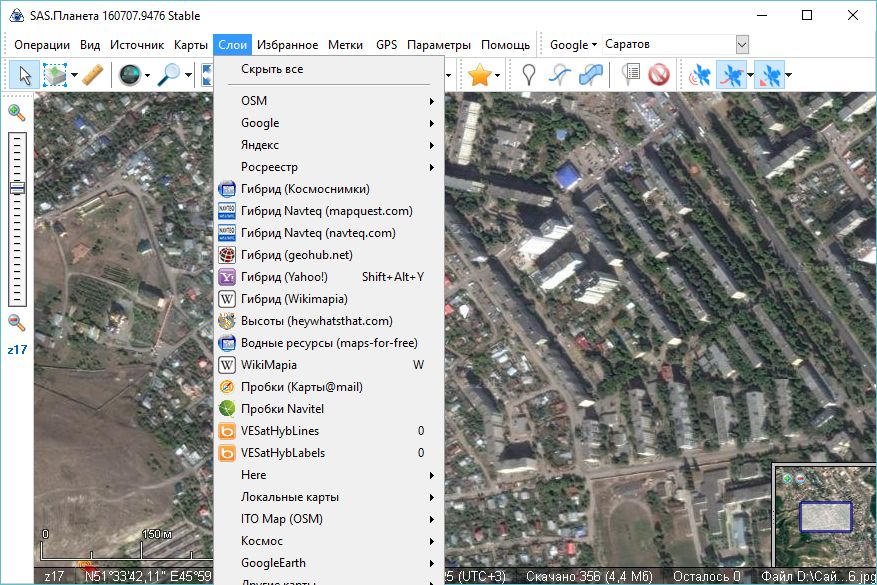The width and height of the screenshot is (877, 585).
Task: Enable Гибрид (Wikimapia) layer
Action: [x=329, y=299]
